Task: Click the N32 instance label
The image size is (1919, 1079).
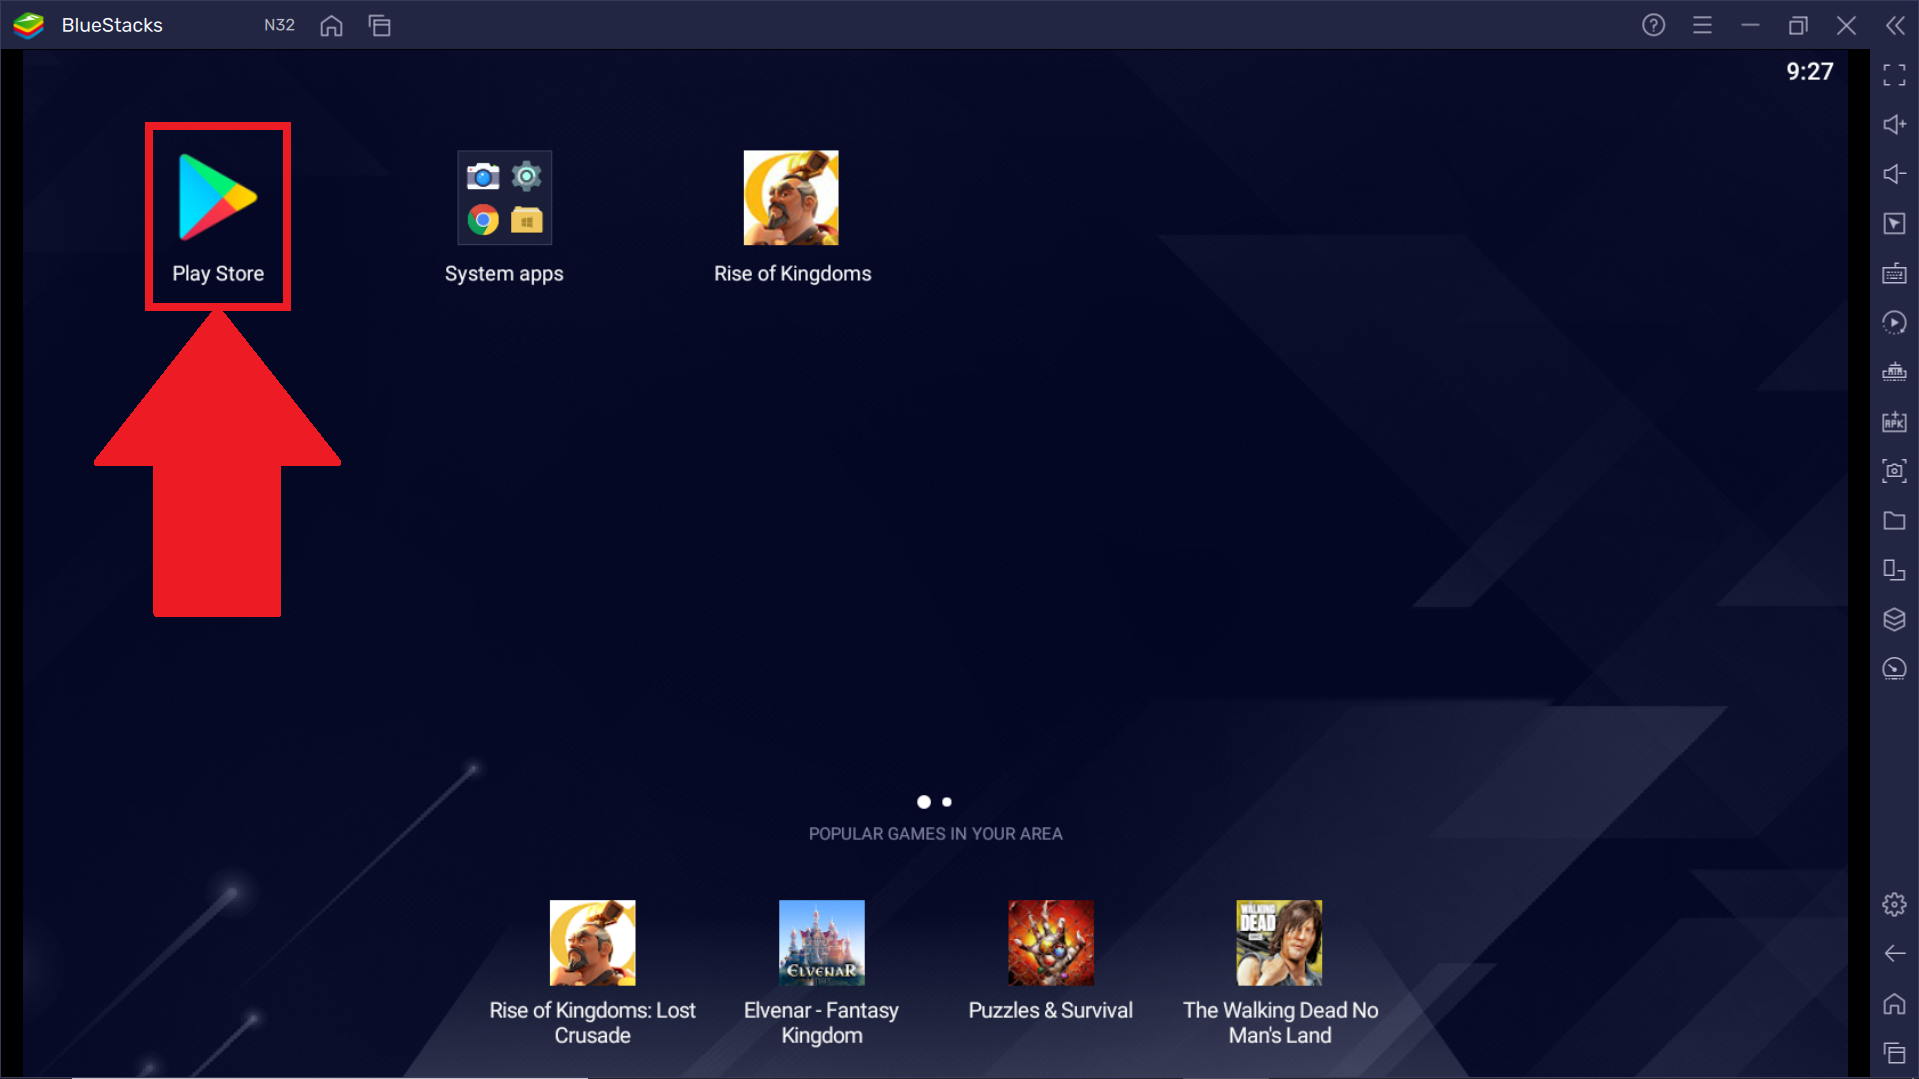Action: click(279, 25)
